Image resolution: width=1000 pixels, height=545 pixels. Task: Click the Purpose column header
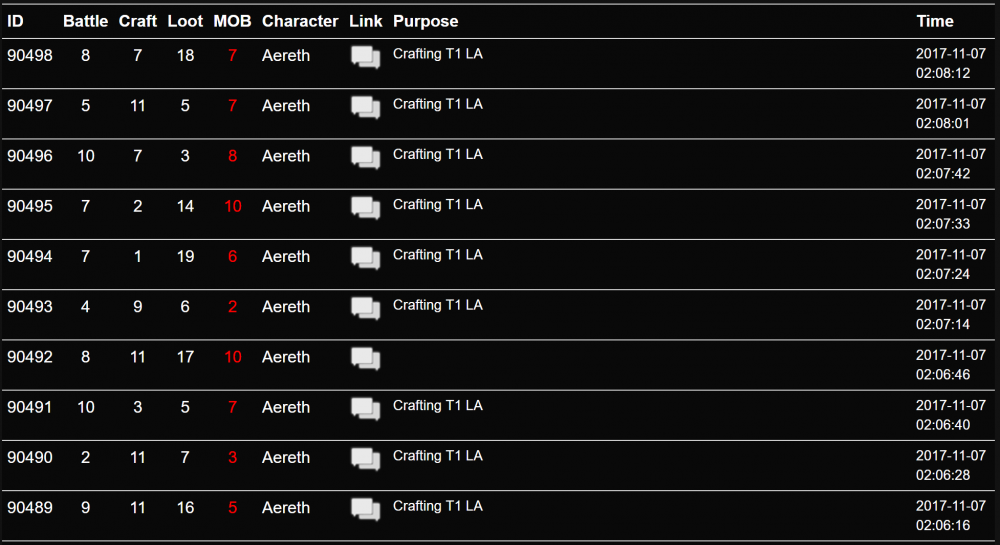point(425,21)
